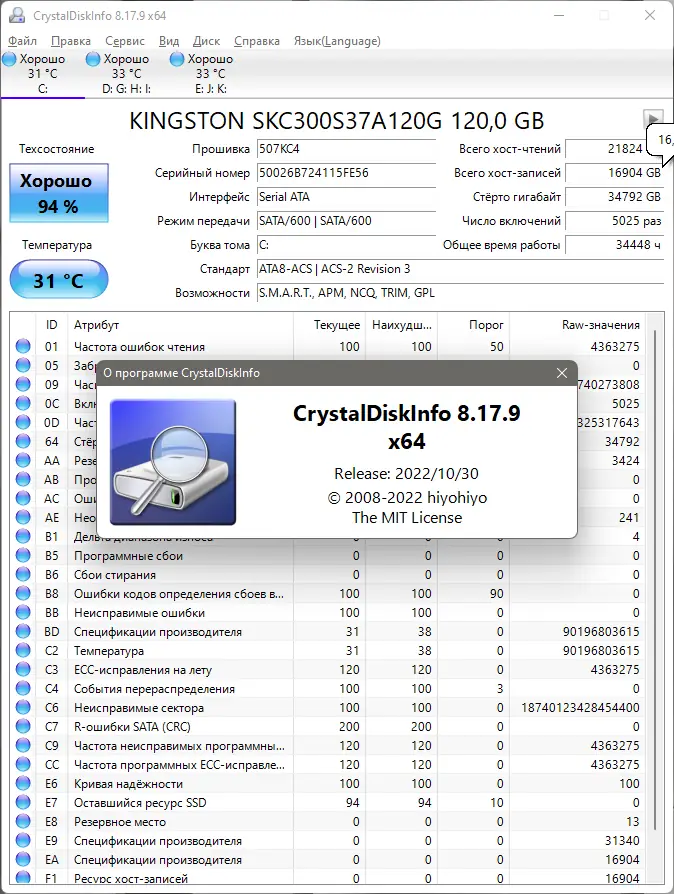Viewport: 674px width, 894px height.
Task: Click the serial number field 50026B724115FE56
Action: click(x=346, y=173)
